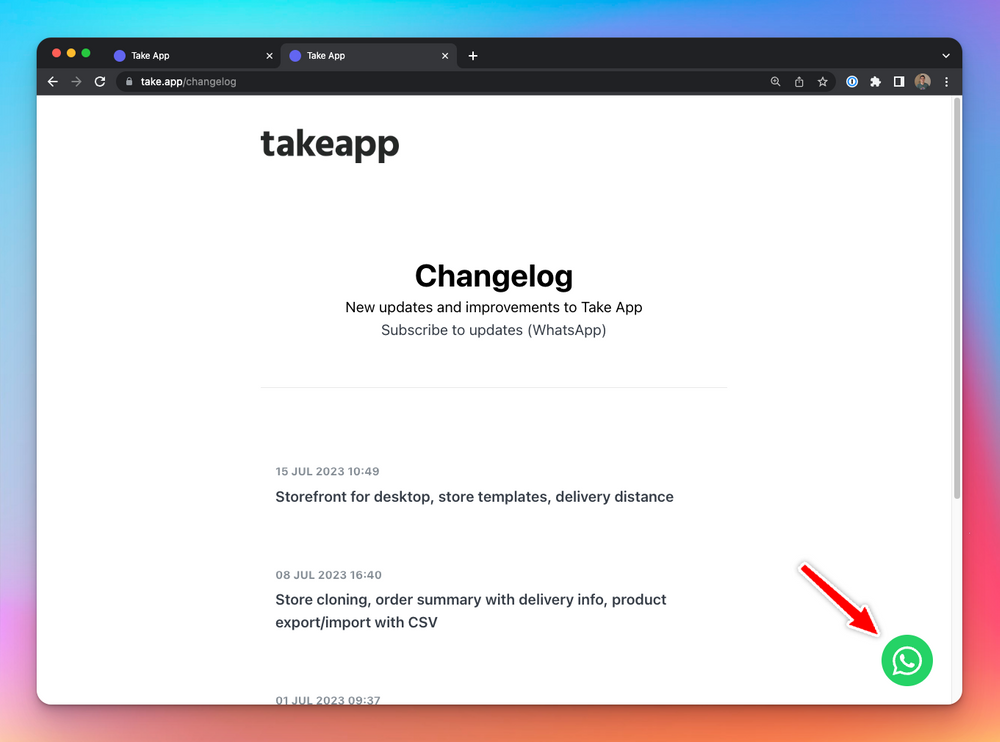
Task: Click the New updates and improvements subtitle
Action: pyautogui.click(x=494, y=308)
